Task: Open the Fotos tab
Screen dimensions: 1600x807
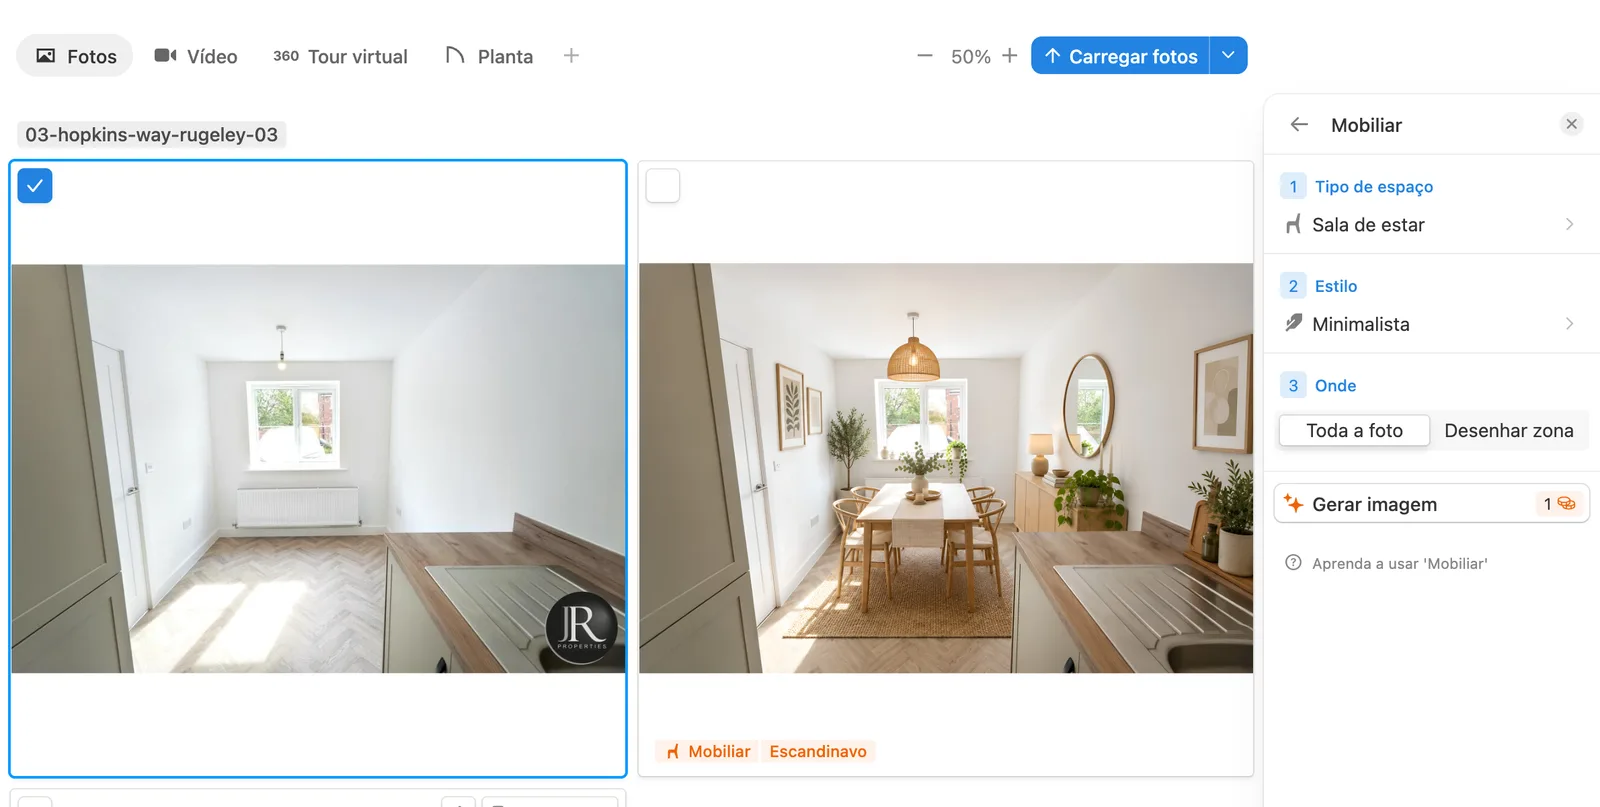Action: pyautogui.click(x=75, y=56)
